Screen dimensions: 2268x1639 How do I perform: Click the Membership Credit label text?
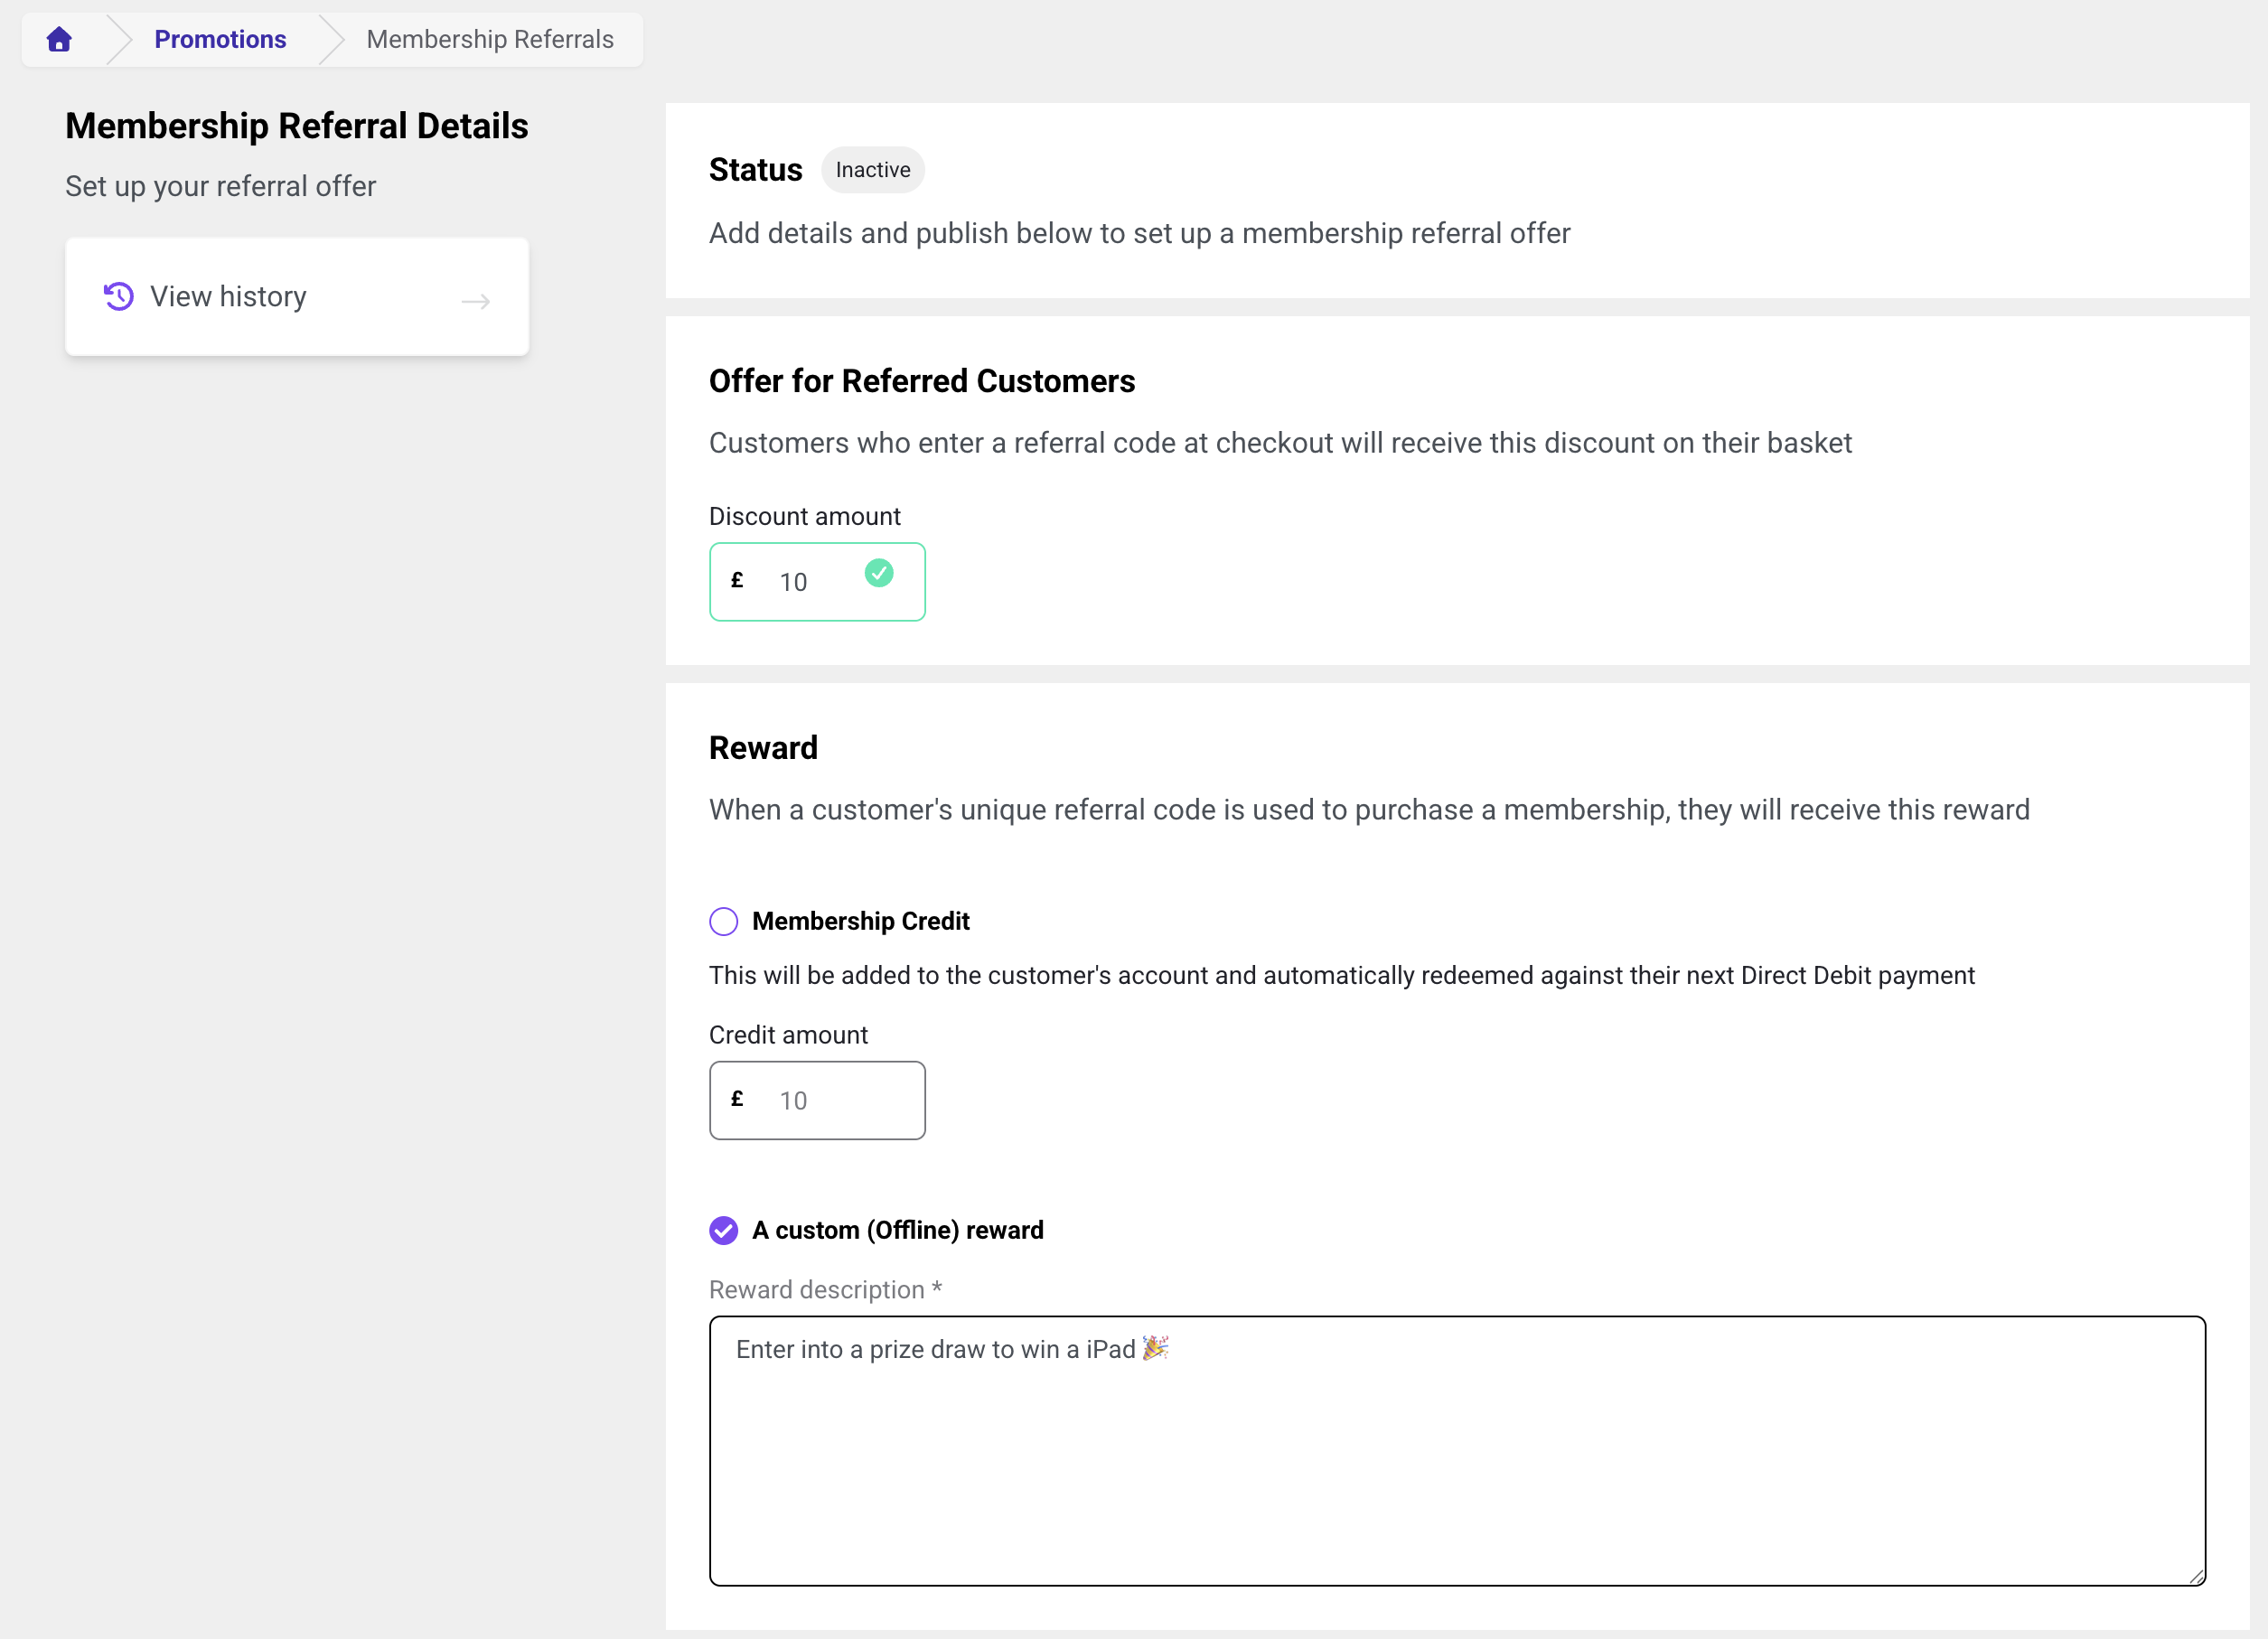pyautogui.click(x=860, y=921)
